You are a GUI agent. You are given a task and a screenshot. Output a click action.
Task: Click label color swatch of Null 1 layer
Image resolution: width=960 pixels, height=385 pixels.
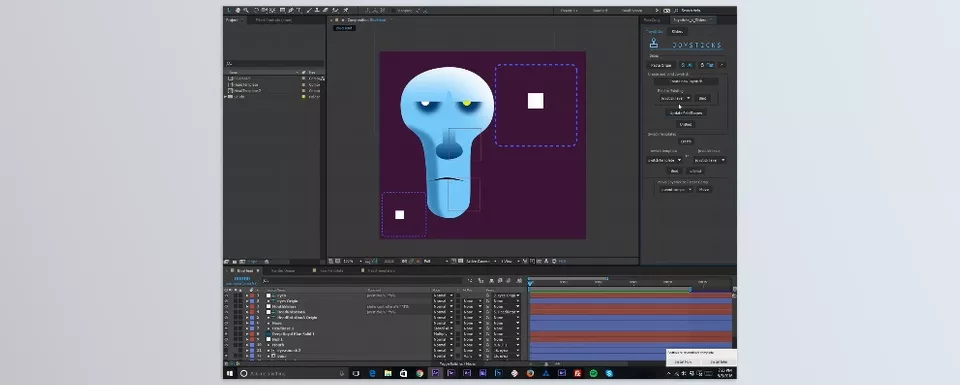252,339
